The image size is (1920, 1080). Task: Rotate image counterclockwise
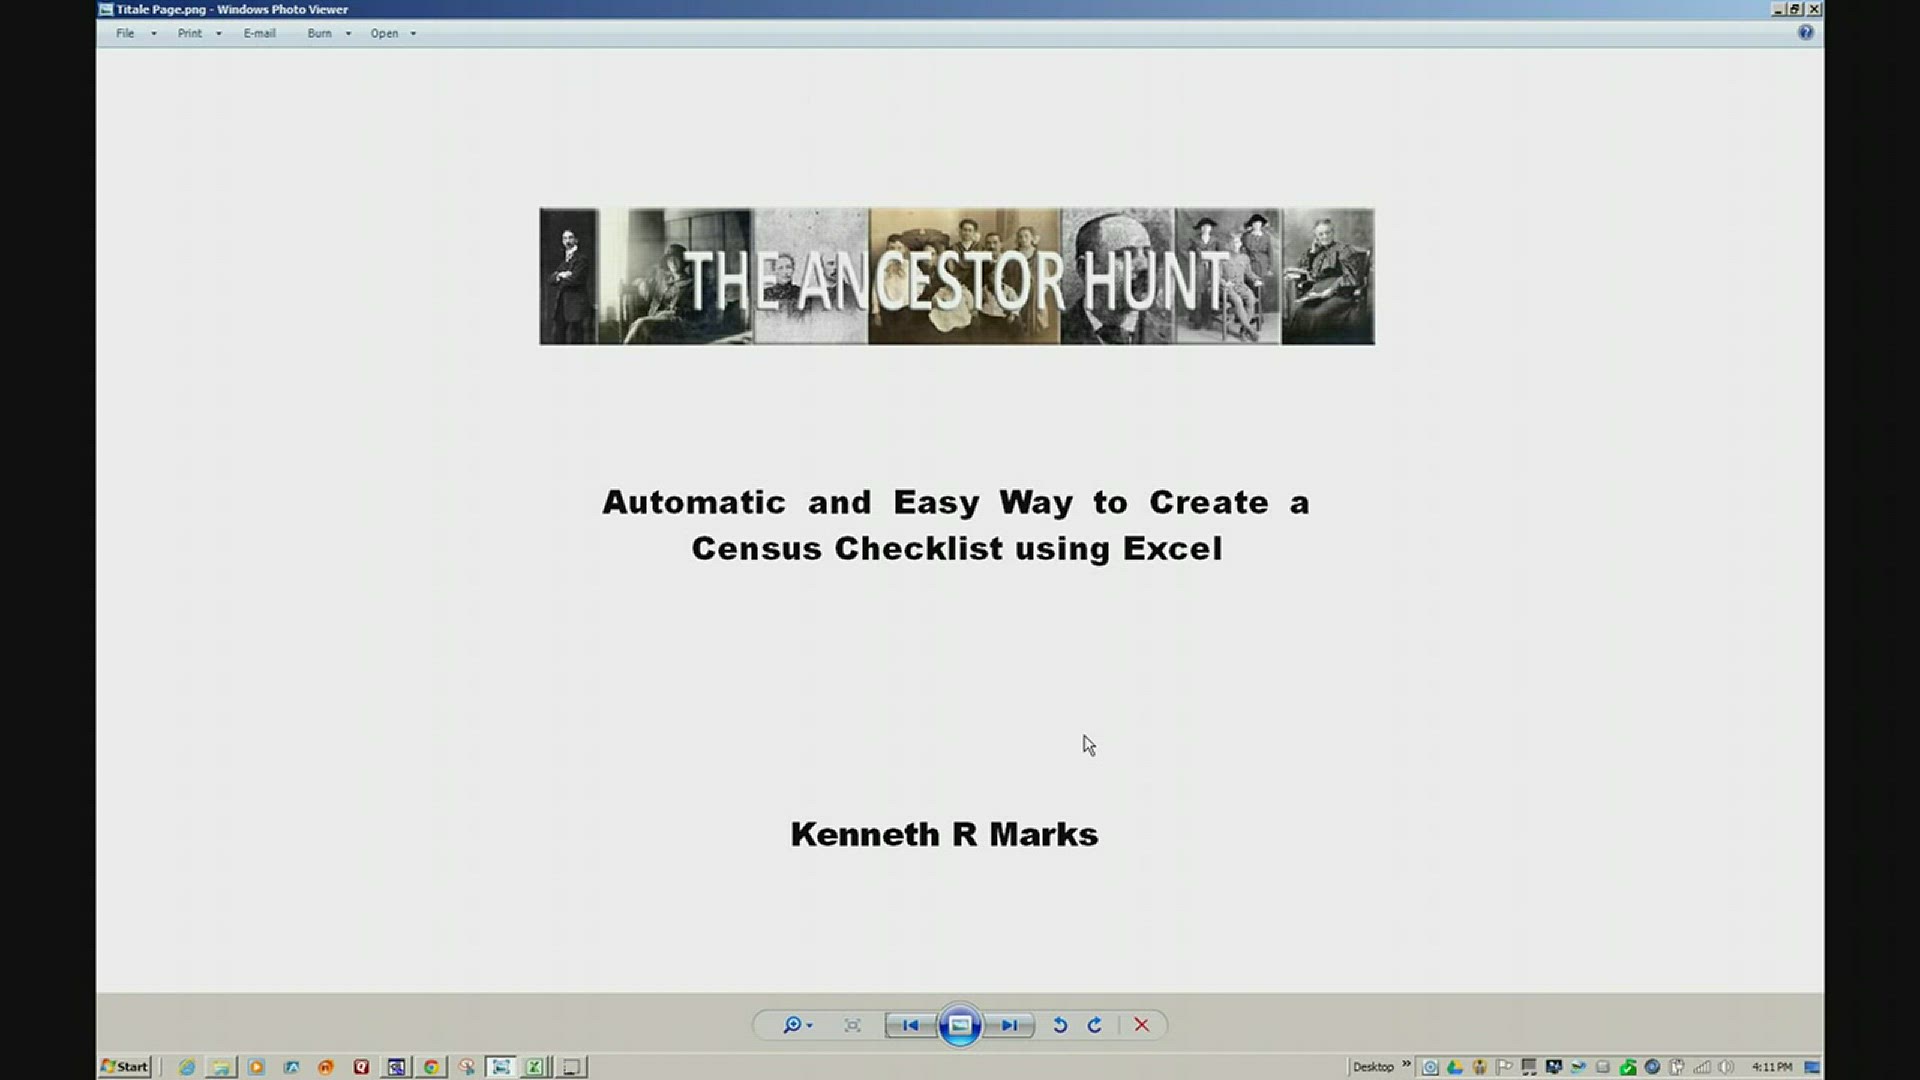pyautogui.click(x=1060, y=1025)
